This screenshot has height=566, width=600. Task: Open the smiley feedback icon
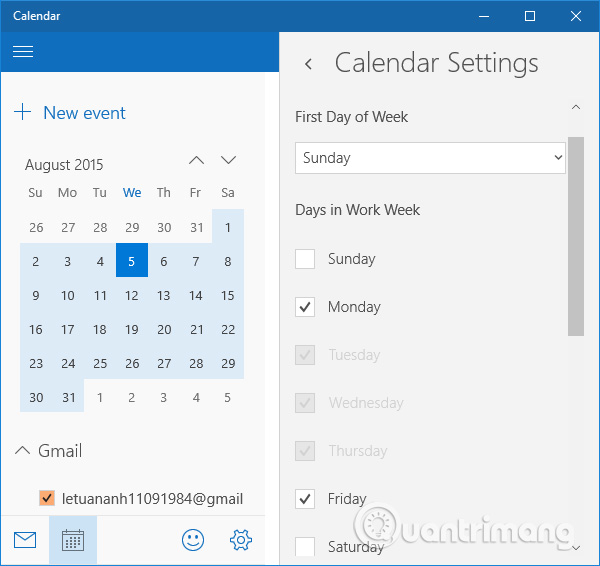point(193,540)
